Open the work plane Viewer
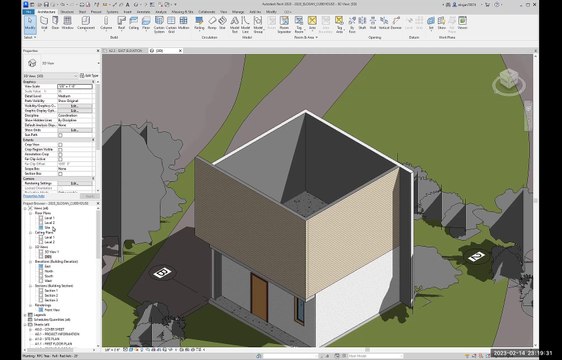 (462, 23)
